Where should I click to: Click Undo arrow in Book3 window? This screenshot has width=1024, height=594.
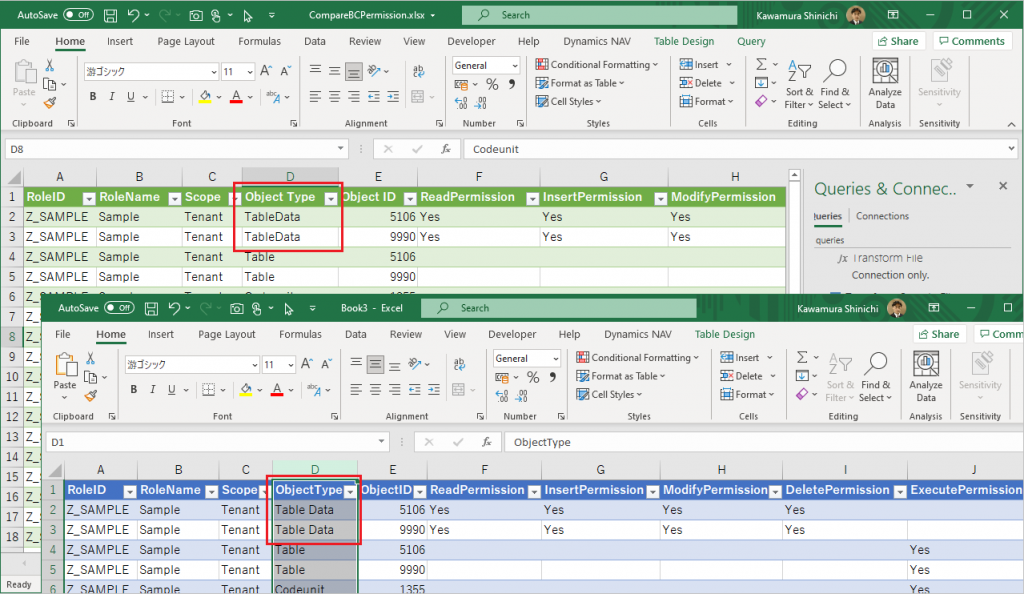point(174,308)
